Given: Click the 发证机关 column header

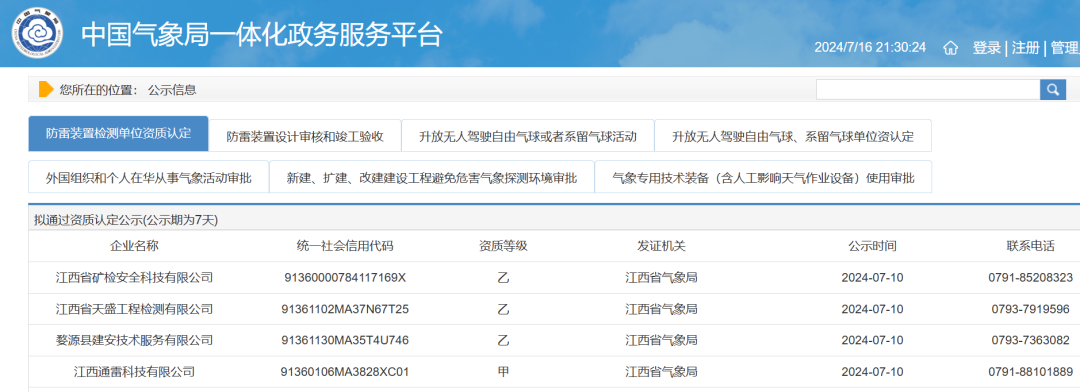Looking at the screenshot, I should click(x=661, y=246).
